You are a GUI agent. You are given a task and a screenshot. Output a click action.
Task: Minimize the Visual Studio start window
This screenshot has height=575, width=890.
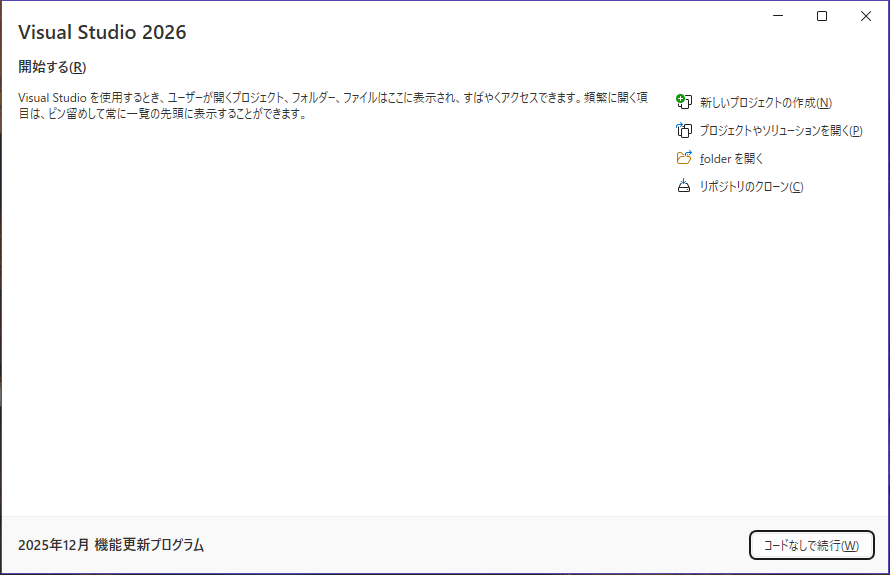pos(777,16)
